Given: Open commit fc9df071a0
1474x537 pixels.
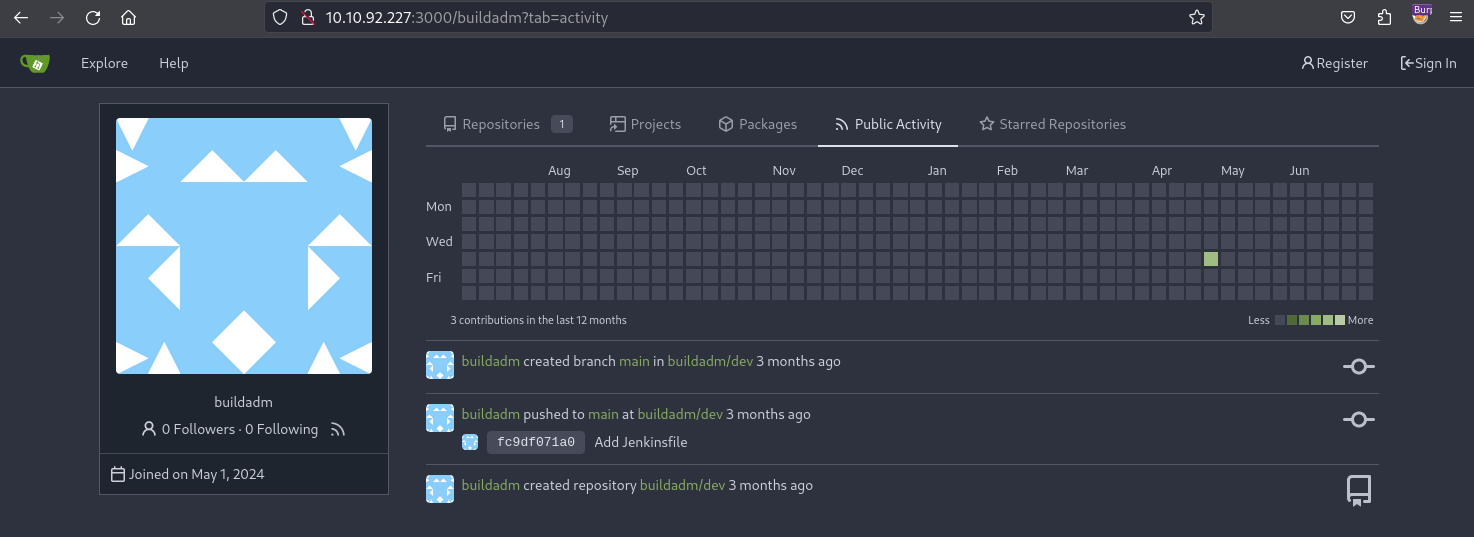Looking at the screenshot, I should pos(536,442).
